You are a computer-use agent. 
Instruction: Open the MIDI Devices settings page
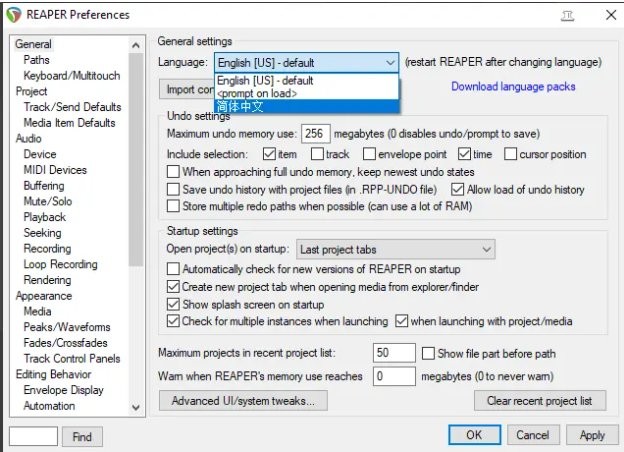pyautogui.click(x=55, y=170)
